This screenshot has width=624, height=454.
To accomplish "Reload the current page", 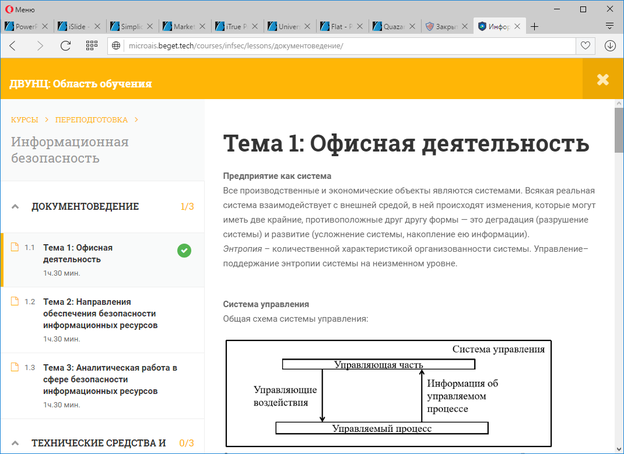I will click(x=65, y=46).
